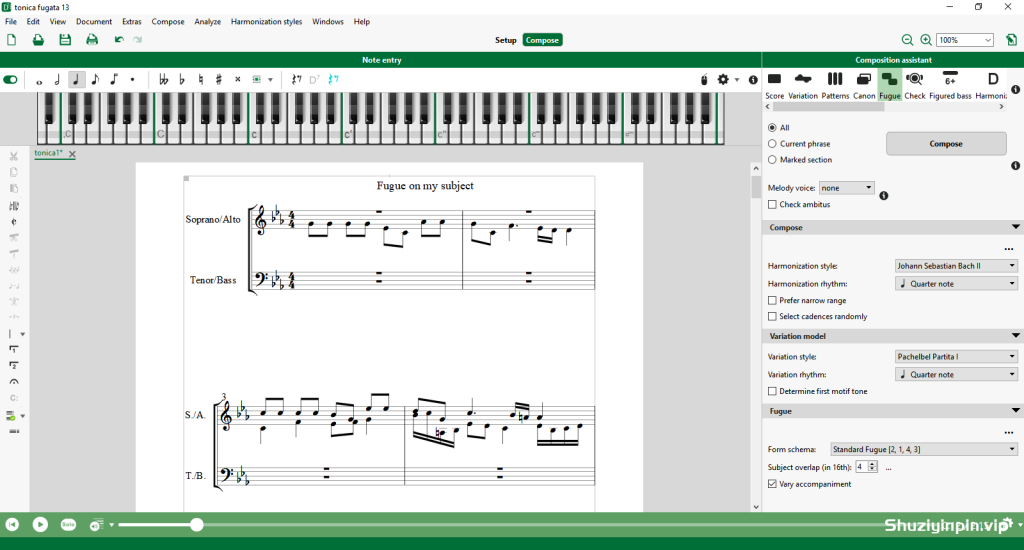Apply double flat accidental
1024x550 pixels.
coord(163,80)
